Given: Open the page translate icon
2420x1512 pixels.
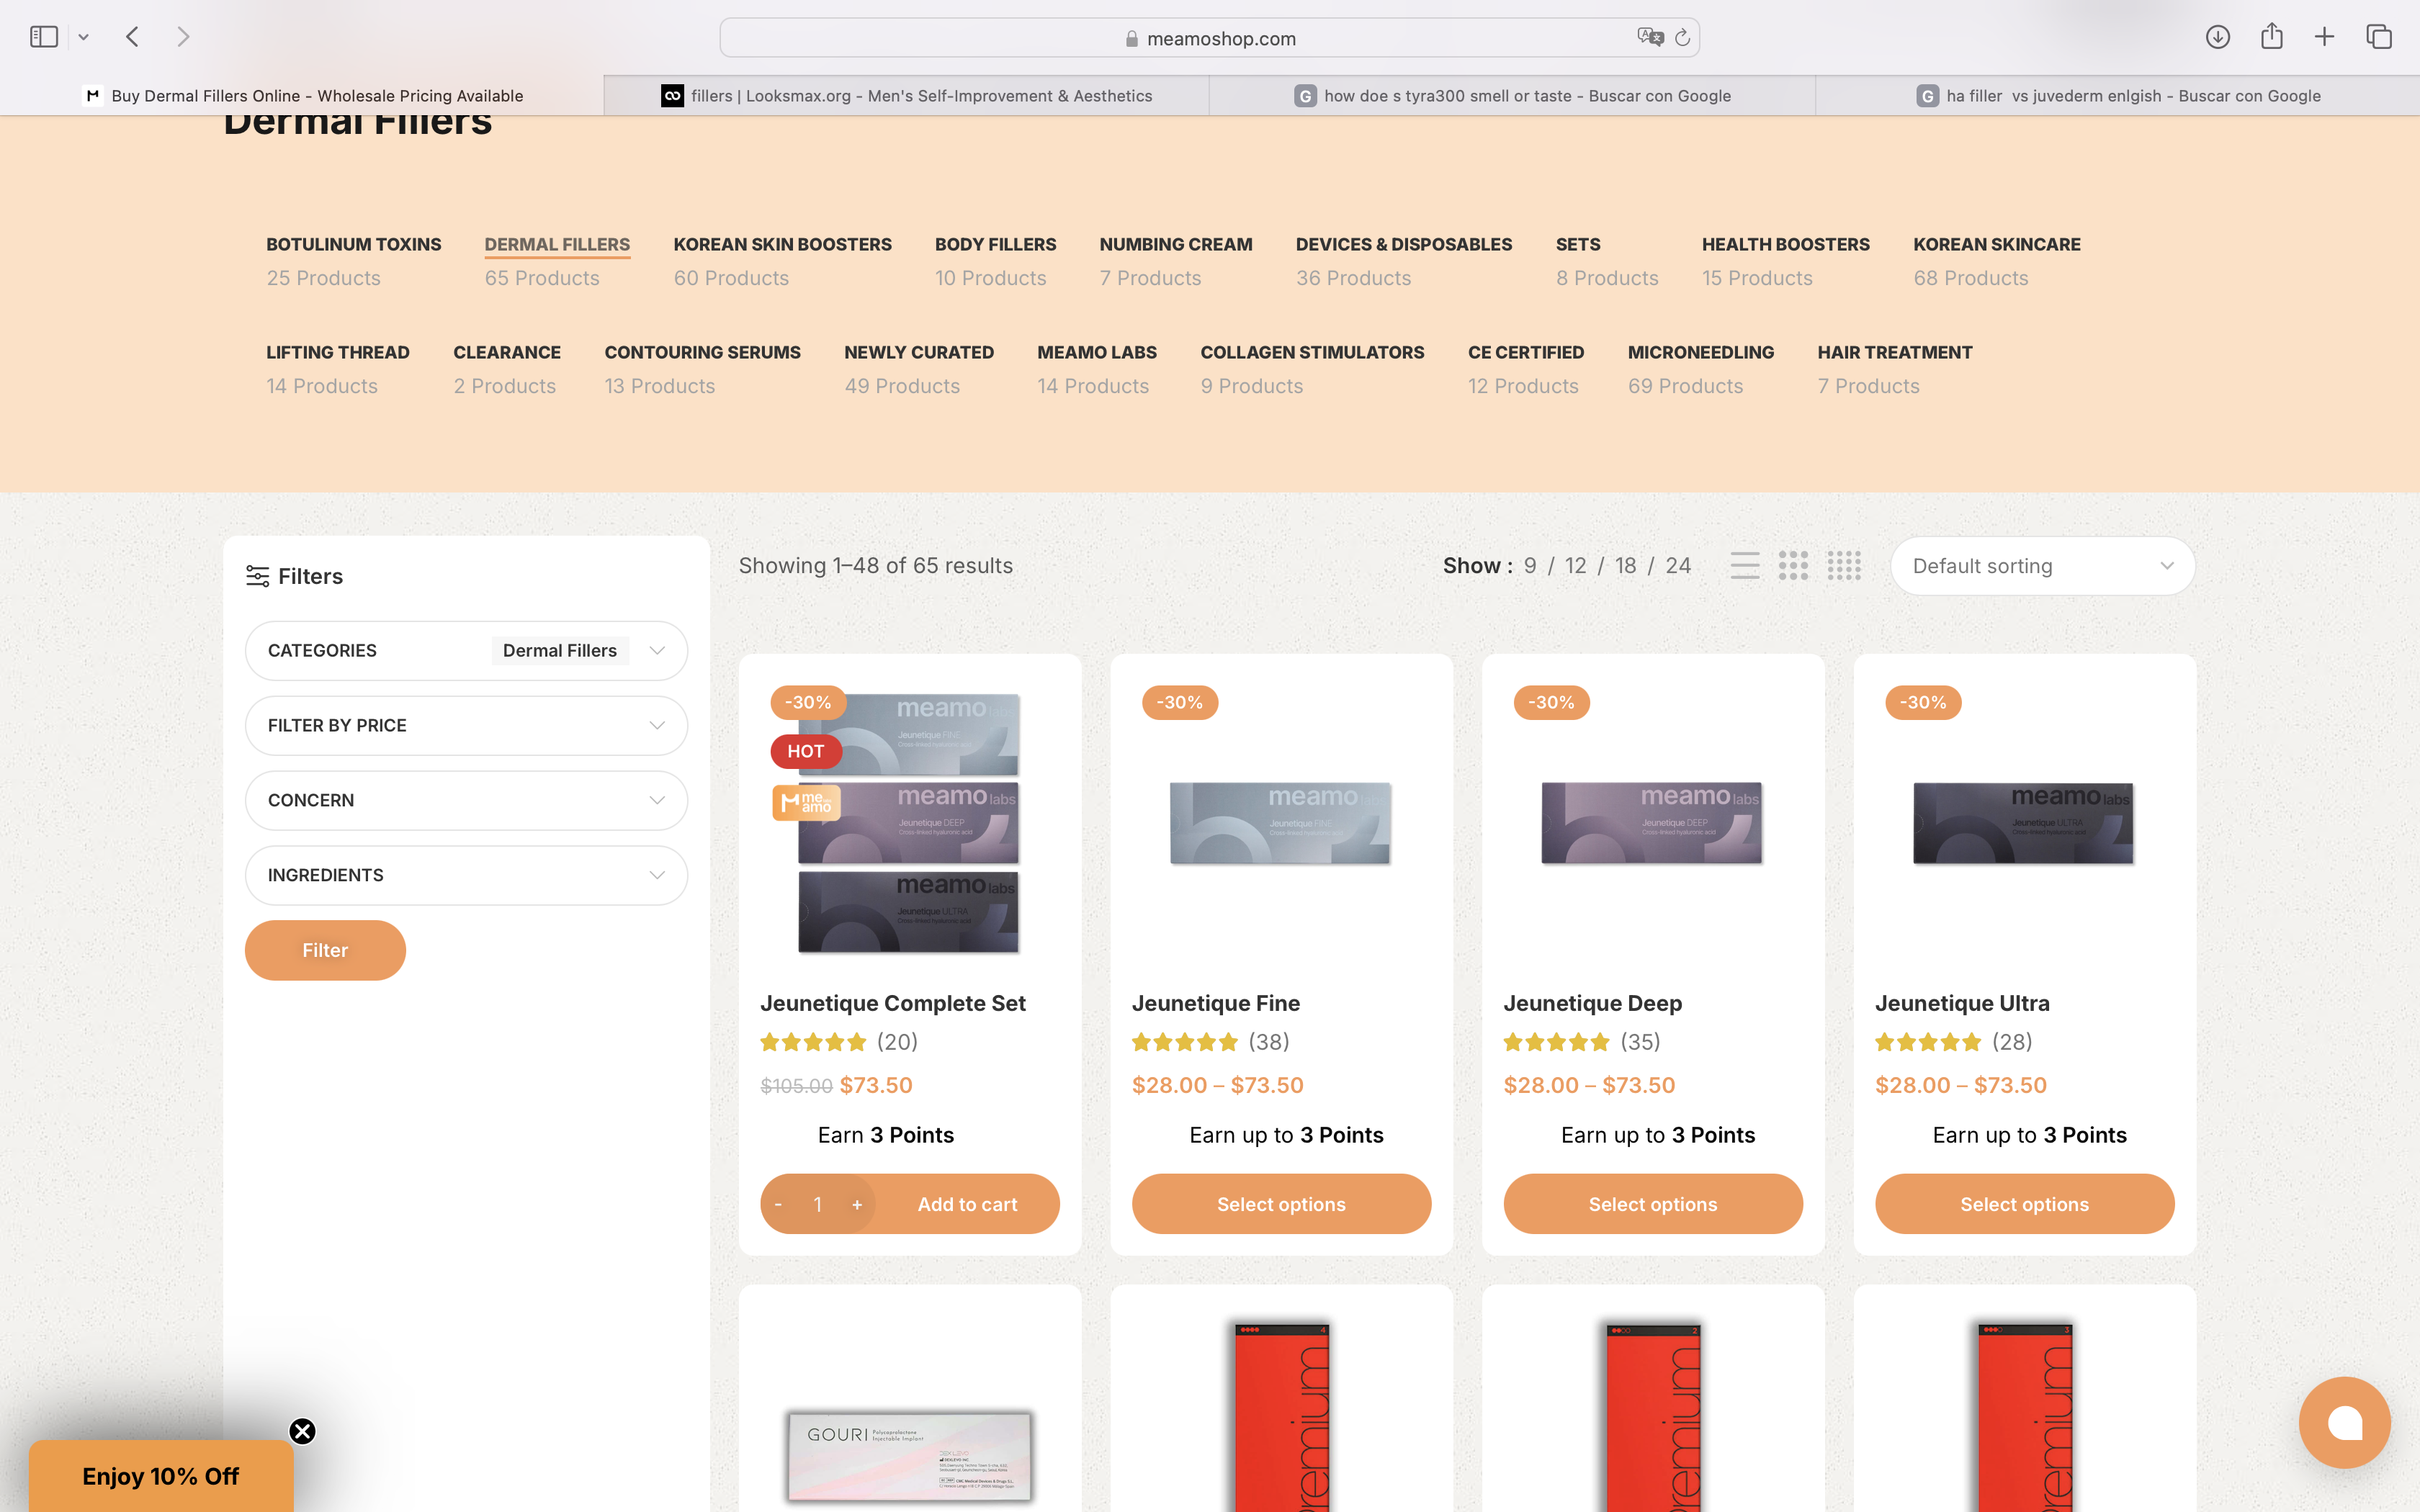Looking at the screenshot, I should click(1649, 37).
